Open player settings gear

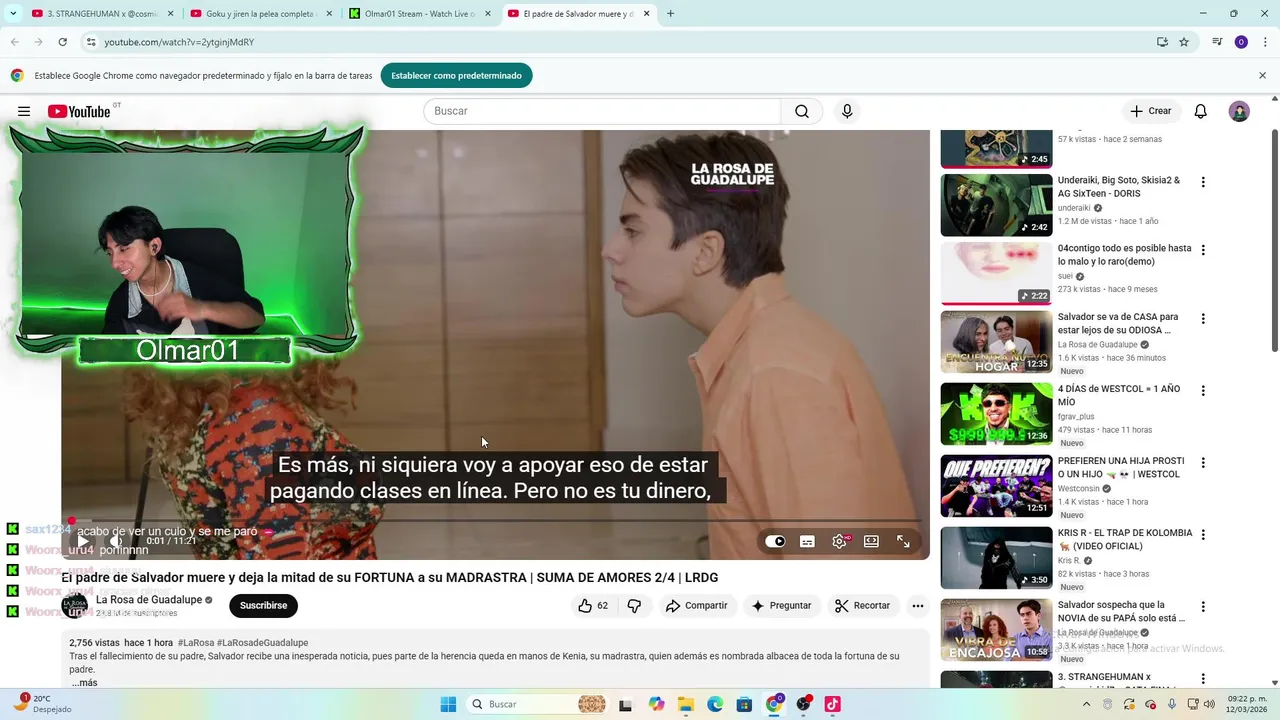840,541
